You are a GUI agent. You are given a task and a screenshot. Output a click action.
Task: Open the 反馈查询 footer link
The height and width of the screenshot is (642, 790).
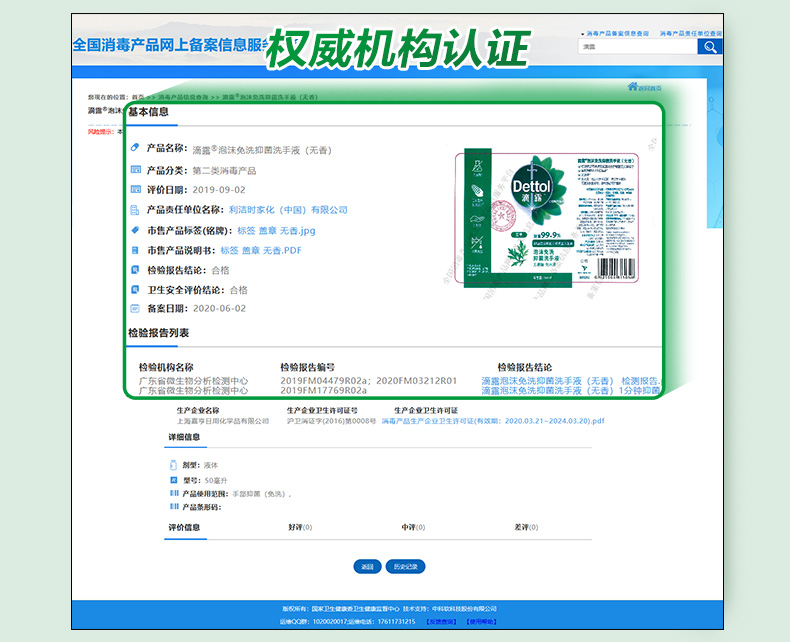[x=441, y=622]
